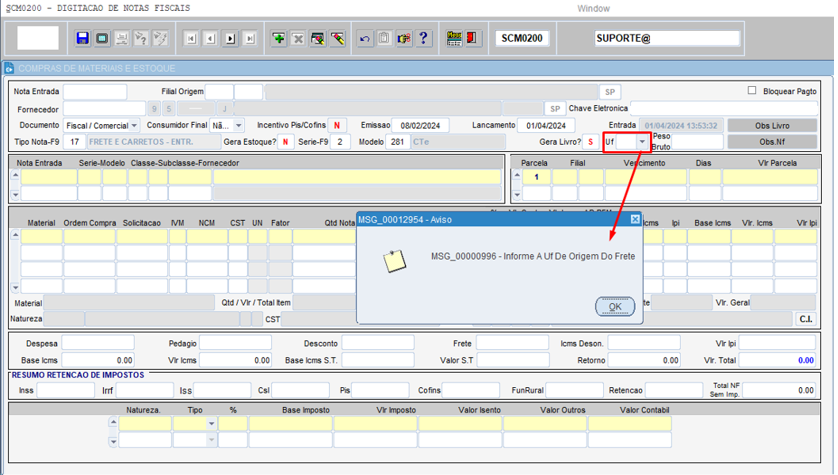Go to the previous record
838x475 pixels.
coord(211,38)
